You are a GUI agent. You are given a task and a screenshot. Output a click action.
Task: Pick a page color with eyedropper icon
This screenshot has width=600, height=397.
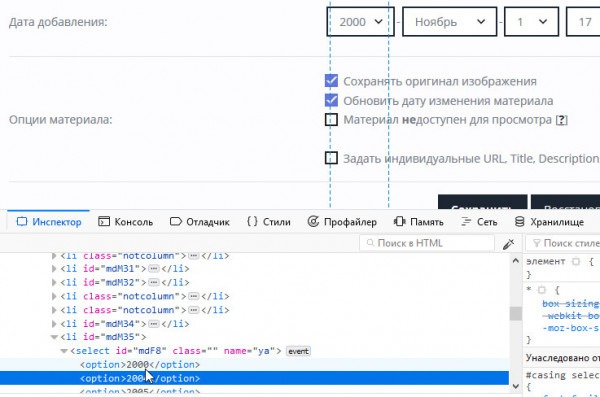(x=508, y=243)
